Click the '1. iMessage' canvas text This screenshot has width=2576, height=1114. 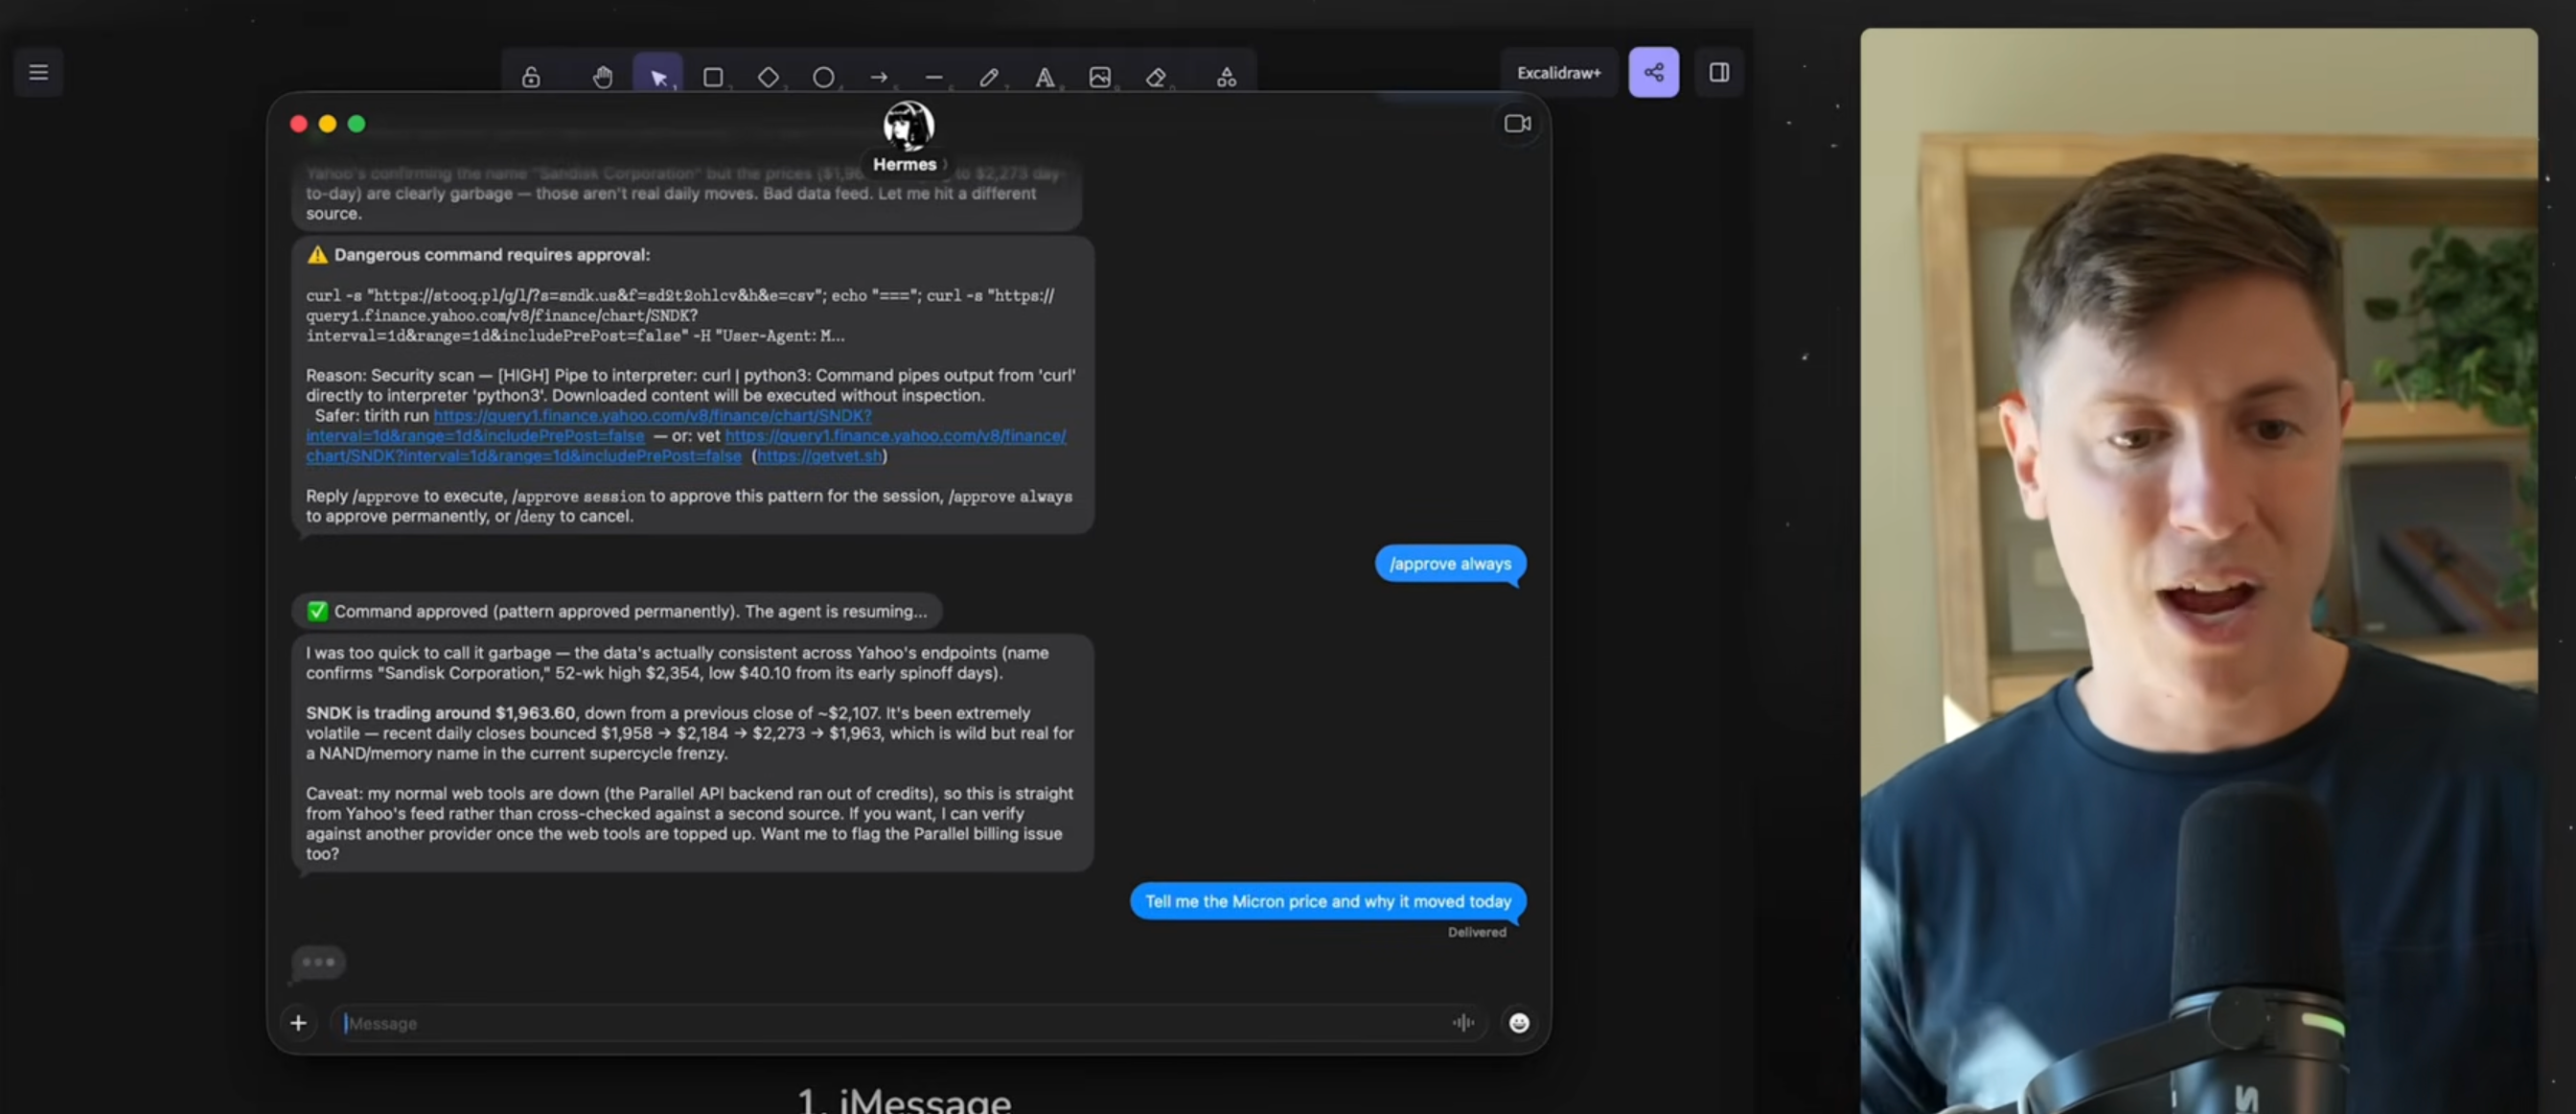(x=904, y=1100)
